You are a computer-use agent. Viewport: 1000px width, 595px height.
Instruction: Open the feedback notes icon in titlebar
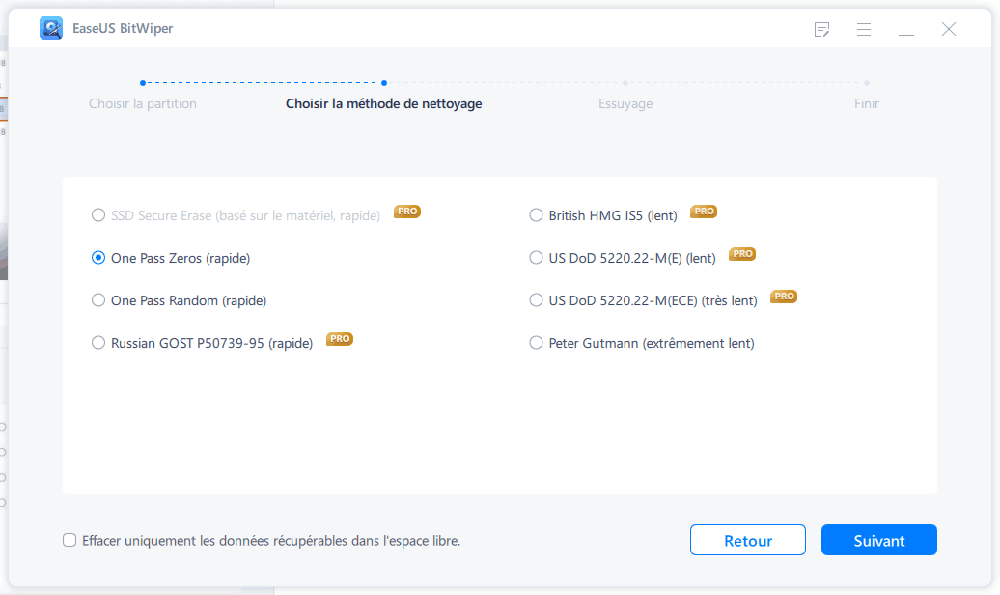coord(822,30)
